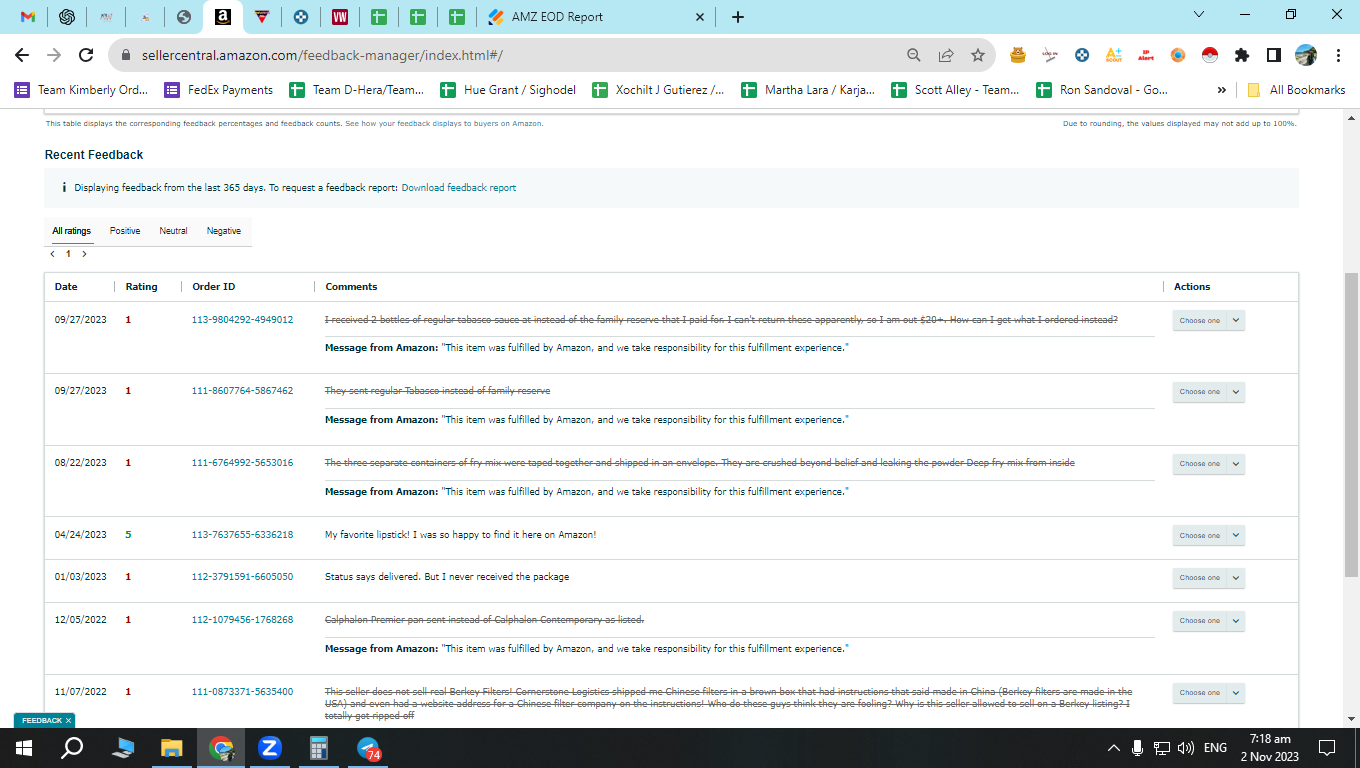Open the A+ Scout extension
1360x768 pixels.
(x=1114, y=55)
